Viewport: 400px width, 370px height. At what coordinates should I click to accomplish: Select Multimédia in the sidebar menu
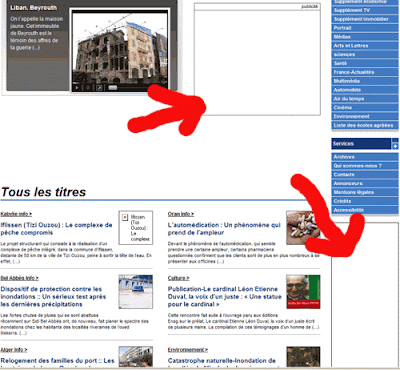365,81
